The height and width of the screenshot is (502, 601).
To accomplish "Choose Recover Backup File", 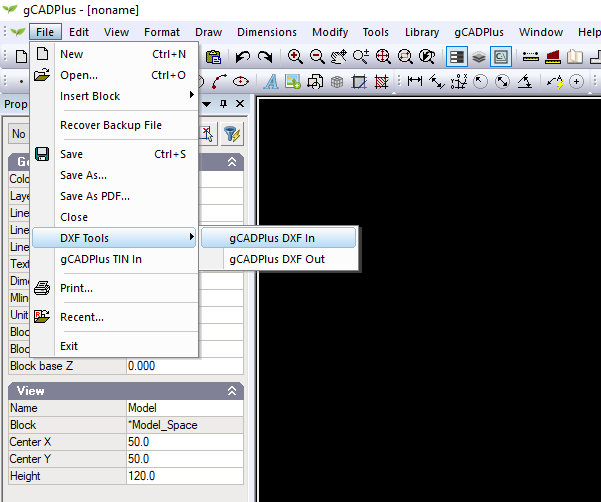I will pos(114,125).
